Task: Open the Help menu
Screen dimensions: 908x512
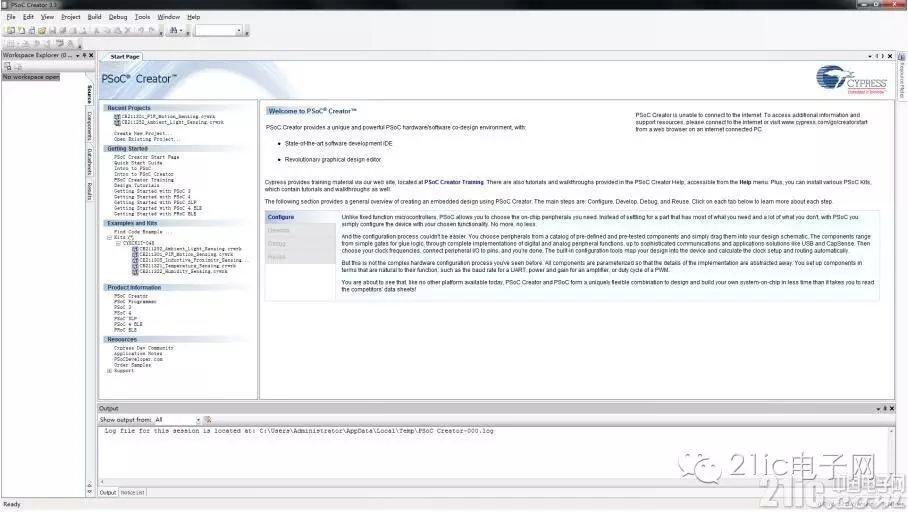Action: pos(193,17)
